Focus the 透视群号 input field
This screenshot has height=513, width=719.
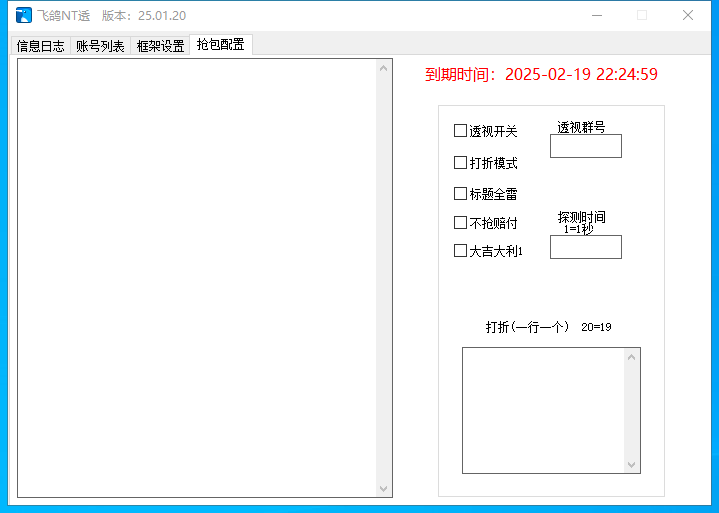tap(586, 146)
